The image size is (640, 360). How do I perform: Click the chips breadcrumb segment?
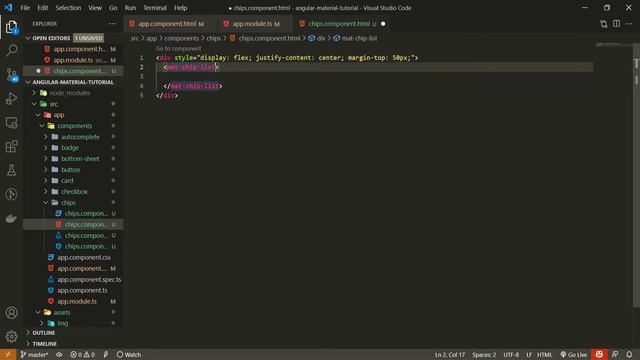coord(213,38)
